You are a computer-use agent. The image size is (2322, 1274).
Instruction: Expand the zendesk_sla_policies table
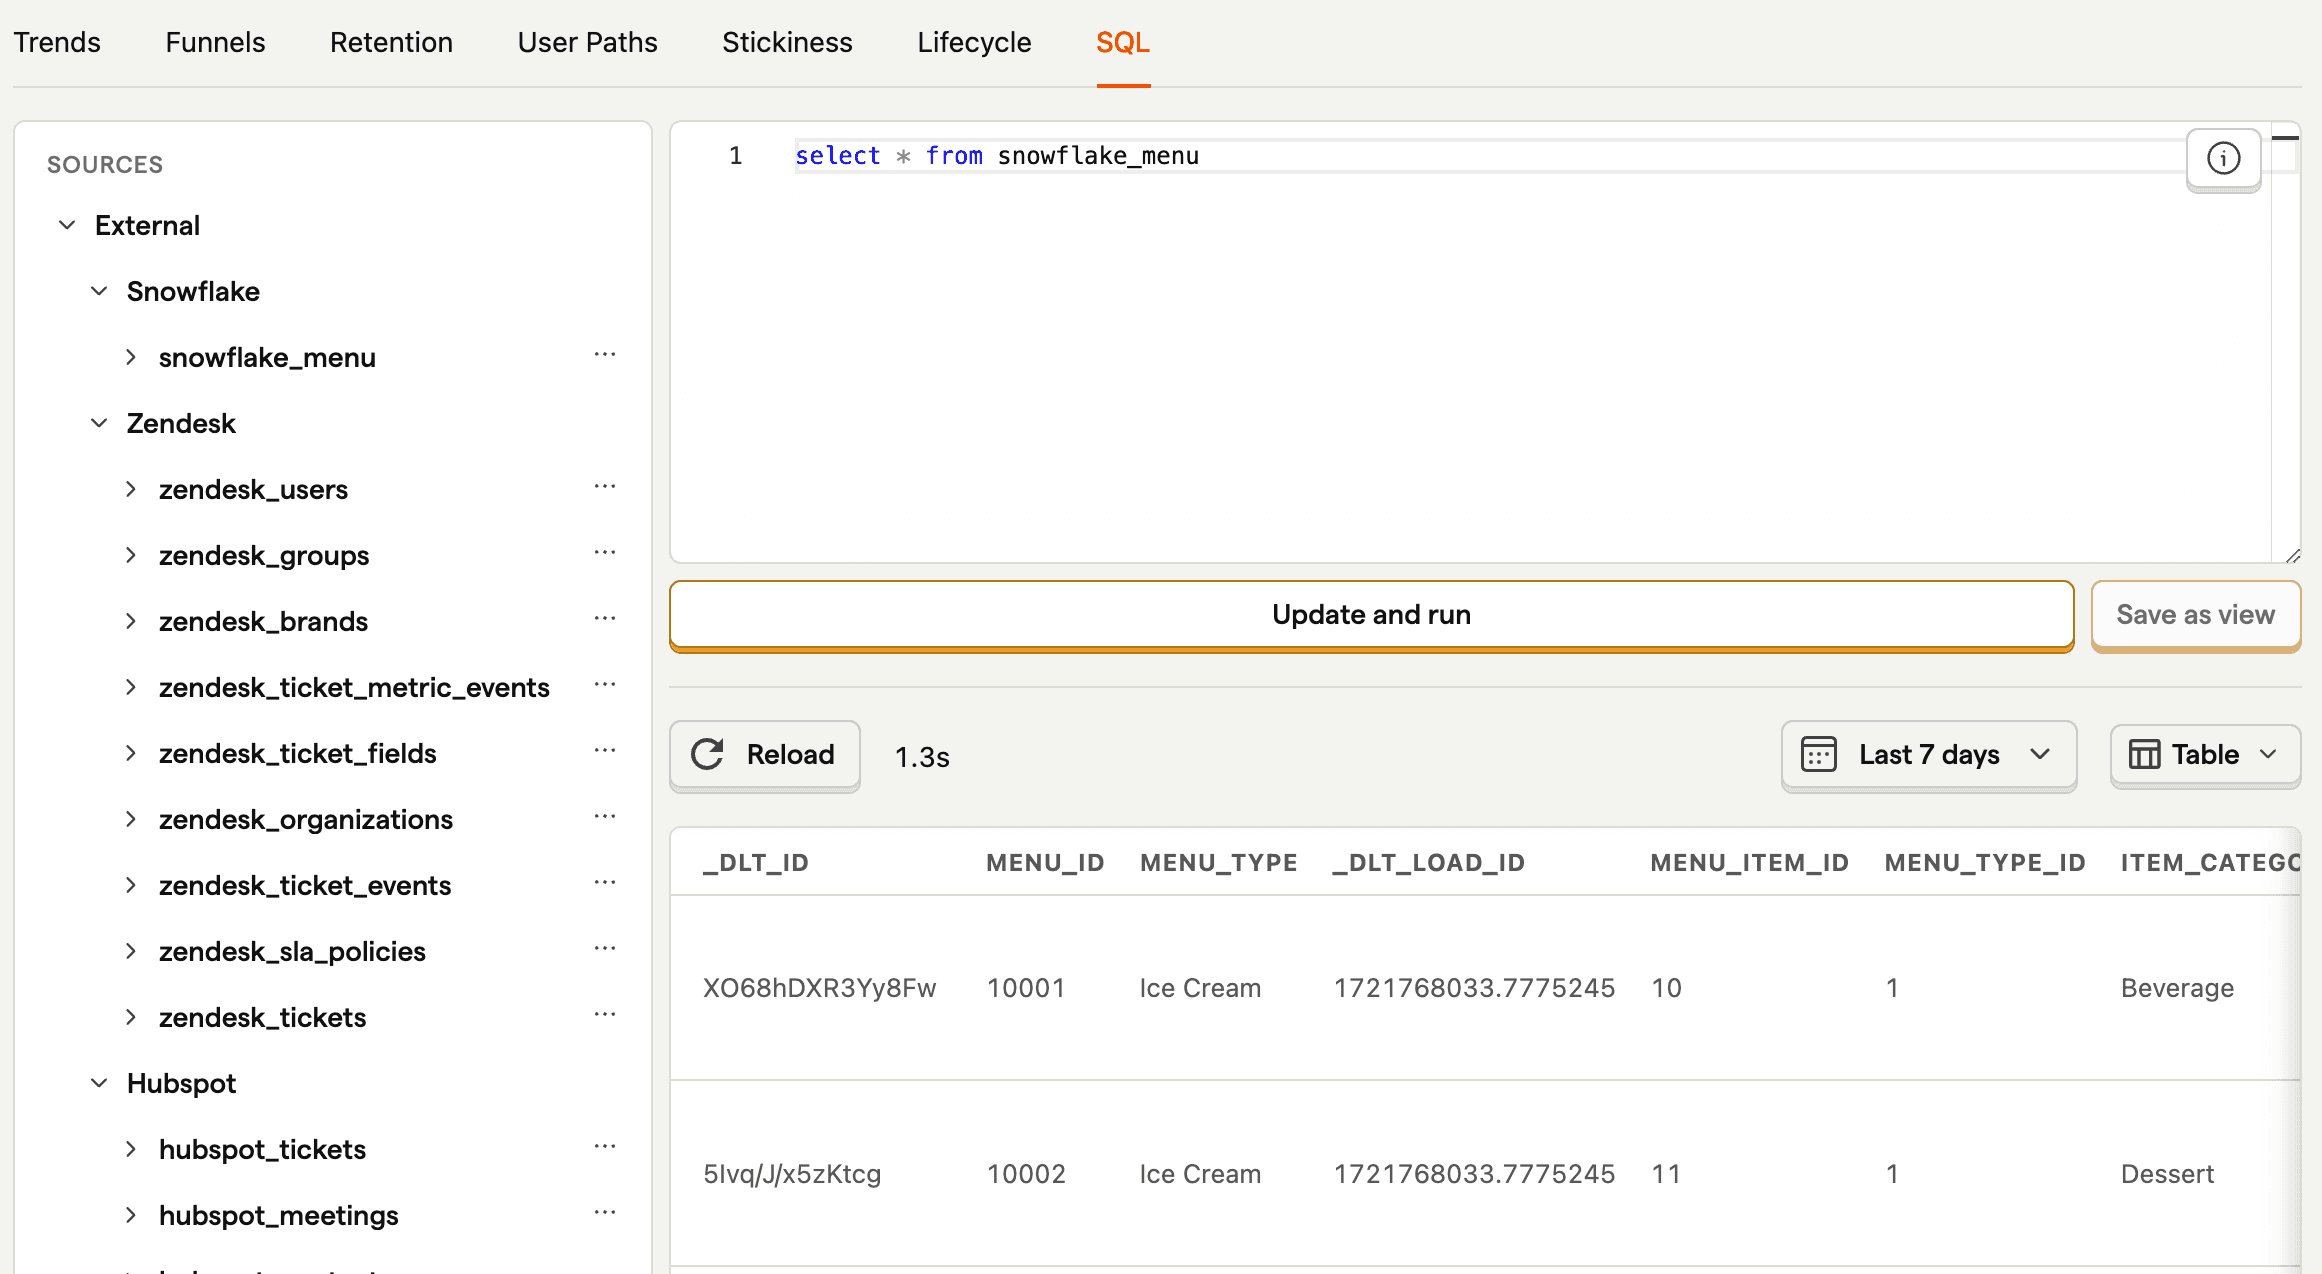coord(131,951)
